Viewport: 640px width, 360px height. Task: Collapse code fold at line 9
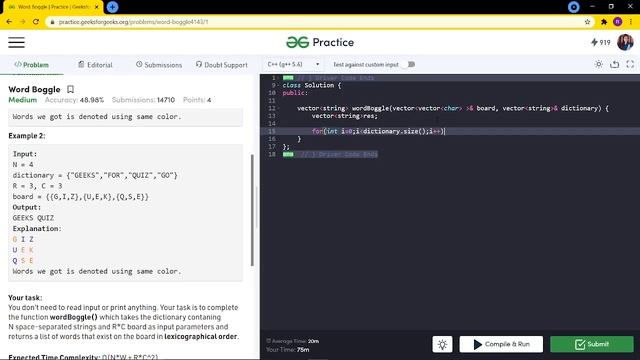pyautogui.click(x=279, y=85)
